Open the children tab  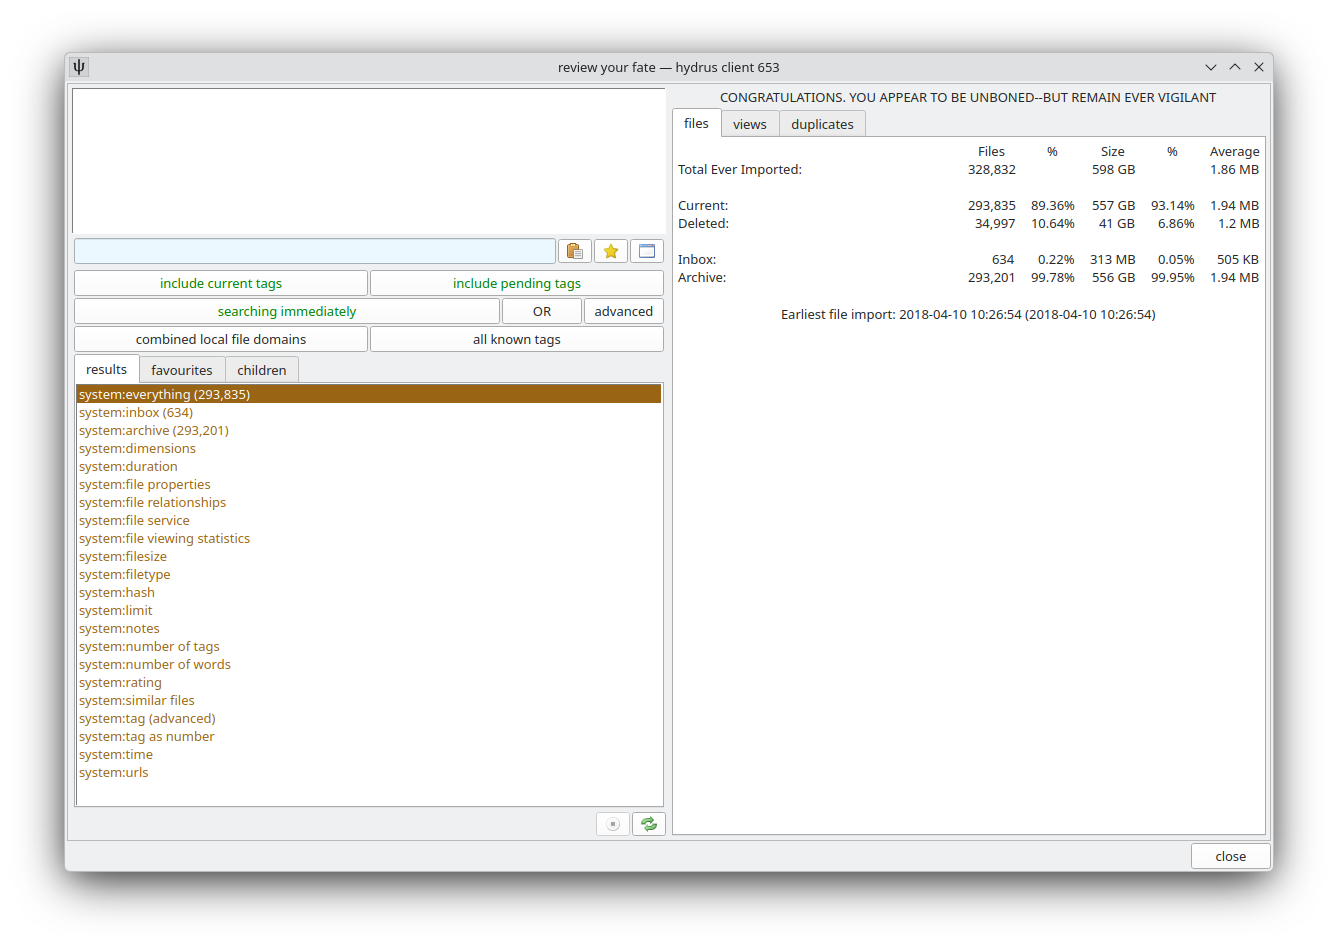pos(262,370)
